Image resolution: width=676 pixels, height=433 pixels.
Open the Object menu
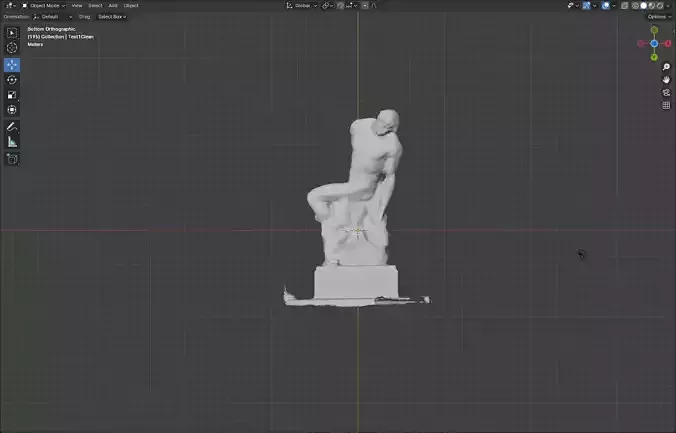[131, 6]
